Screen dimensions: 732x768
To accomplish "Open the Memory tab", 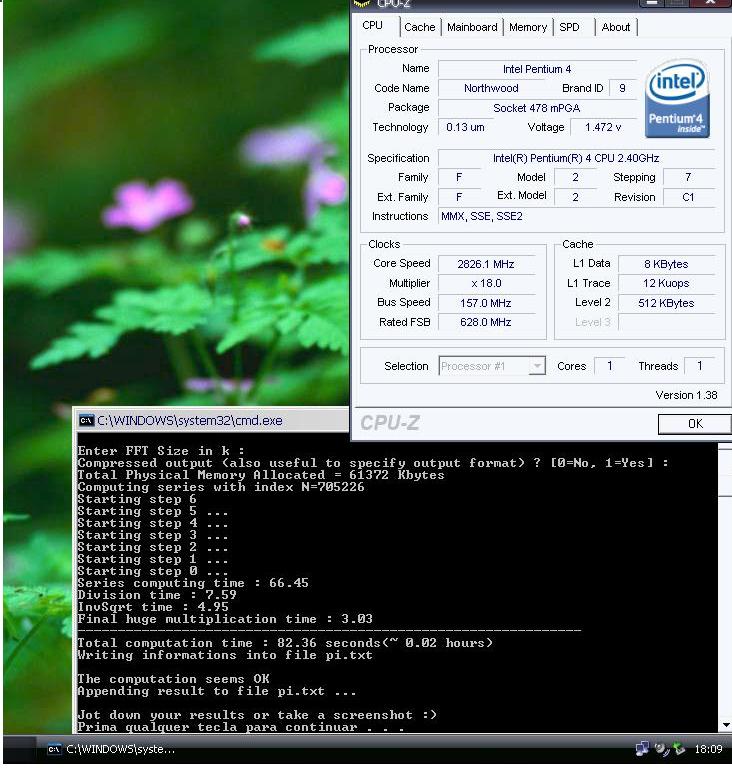I will point(528,27).
